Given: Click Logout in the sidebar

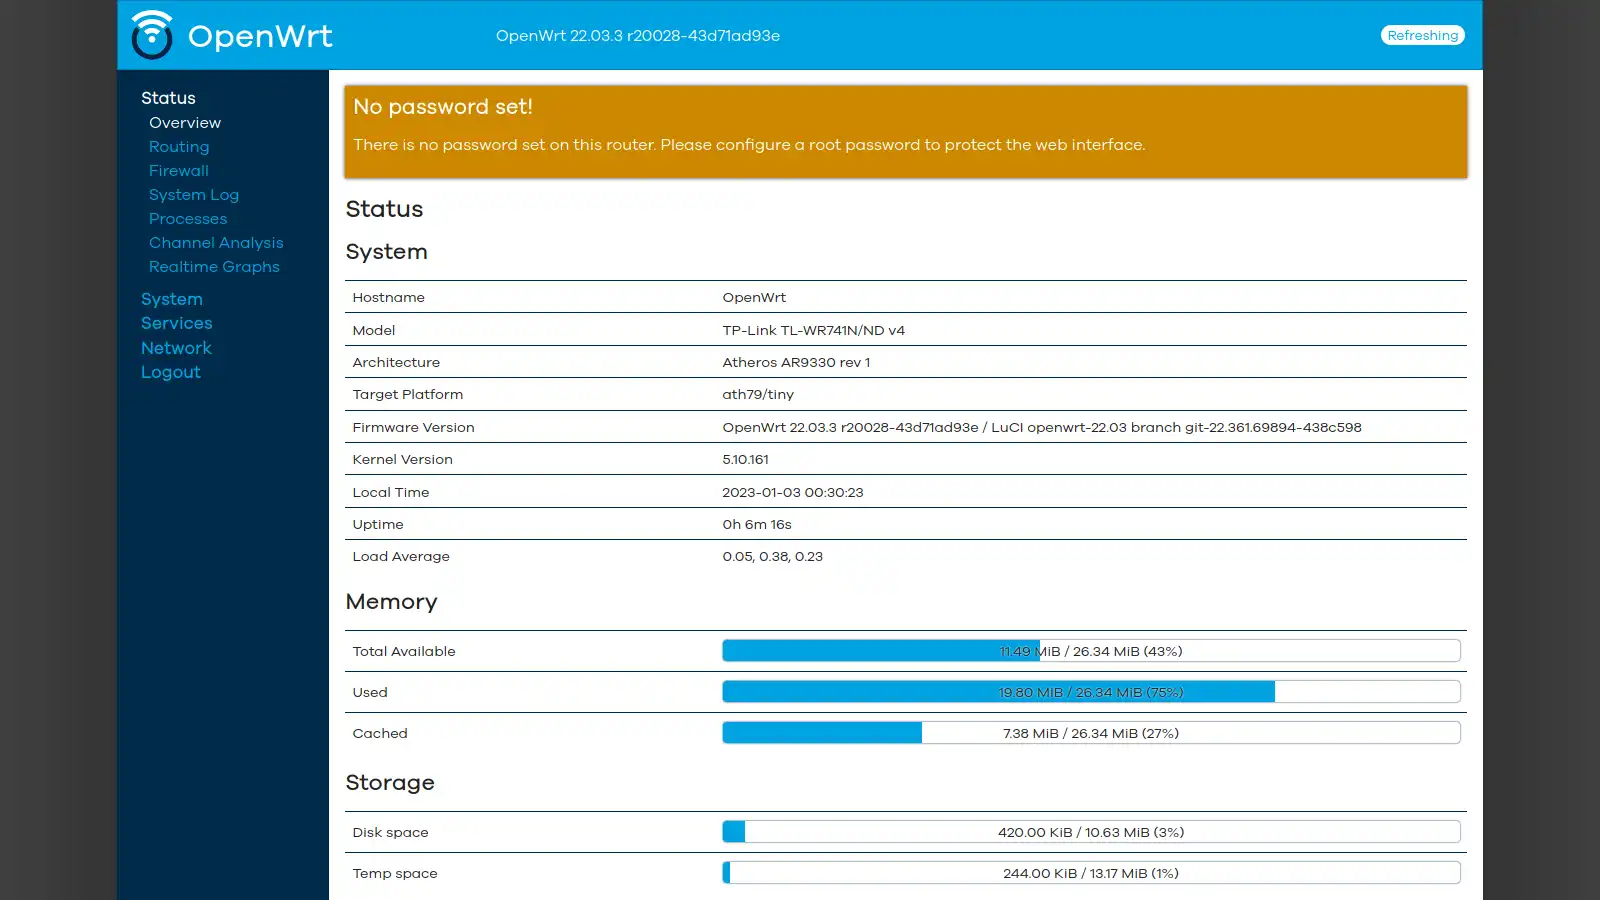Looking at the screenshot, I should tap(170, 371).
